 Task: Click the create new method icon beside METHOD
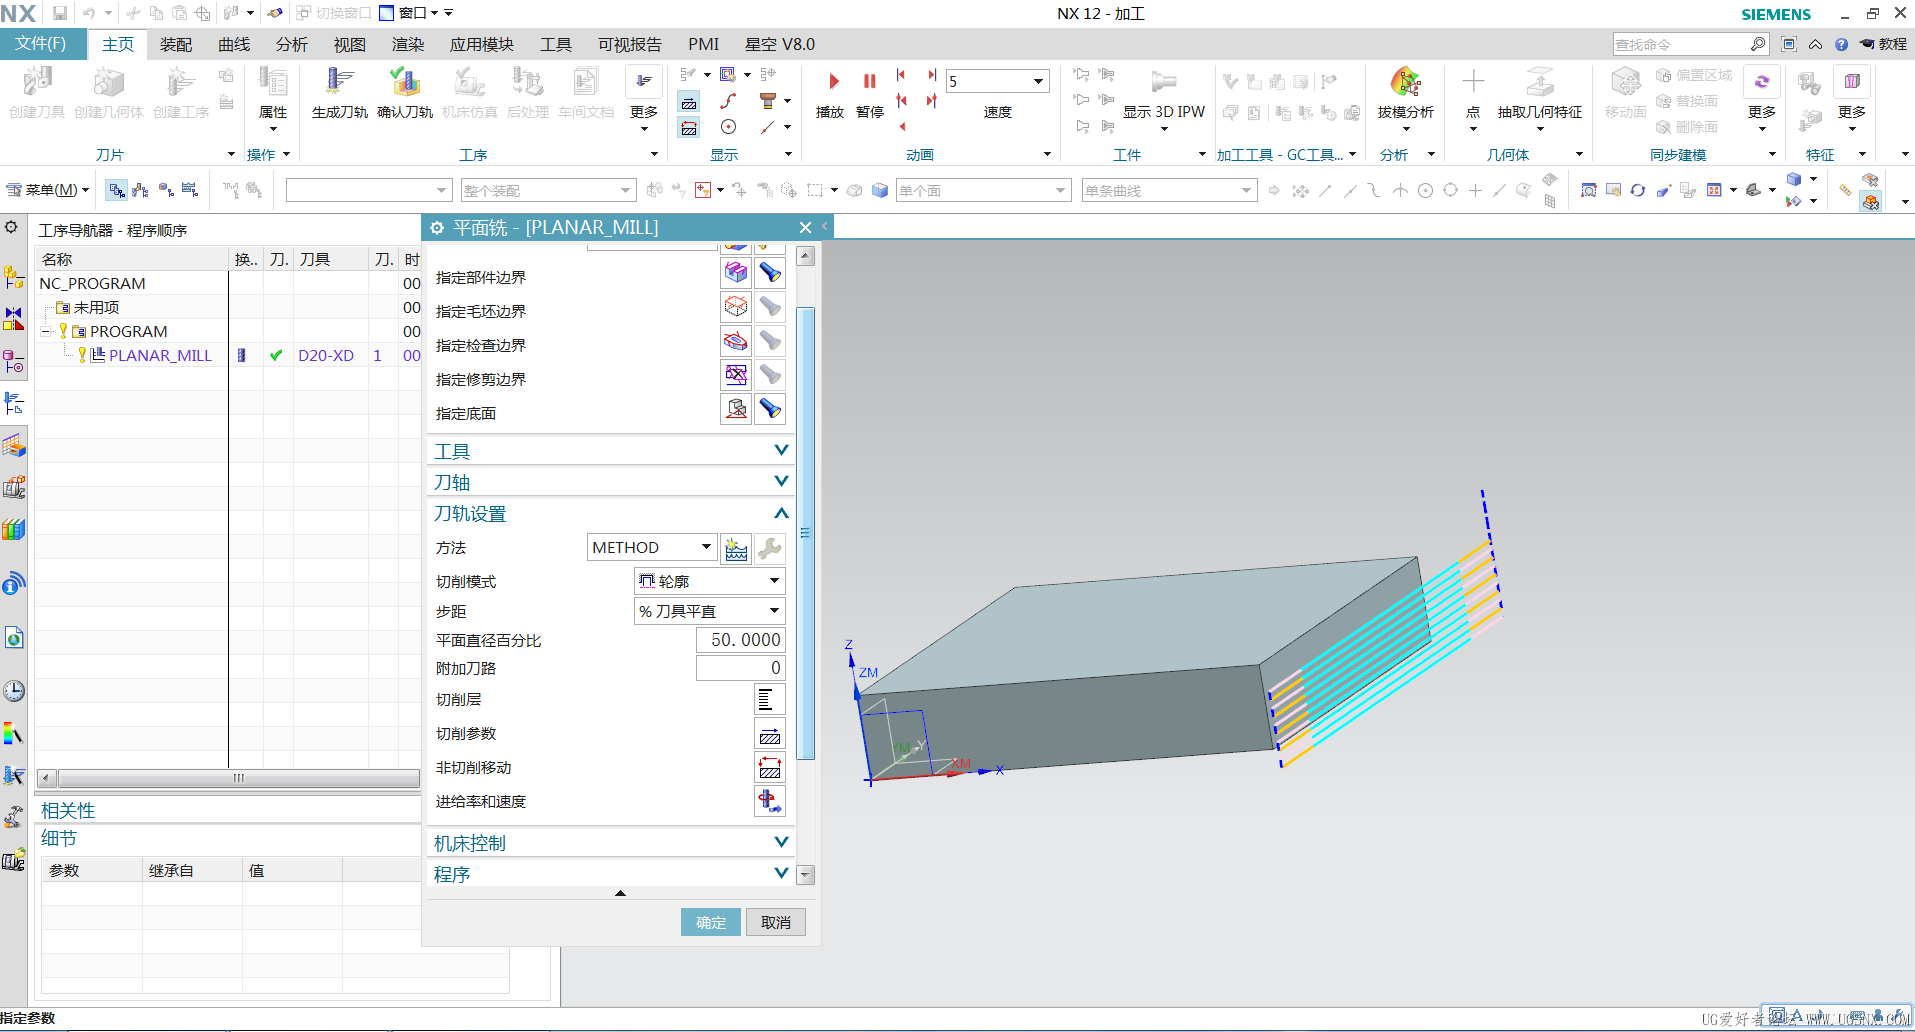(736, 548)
